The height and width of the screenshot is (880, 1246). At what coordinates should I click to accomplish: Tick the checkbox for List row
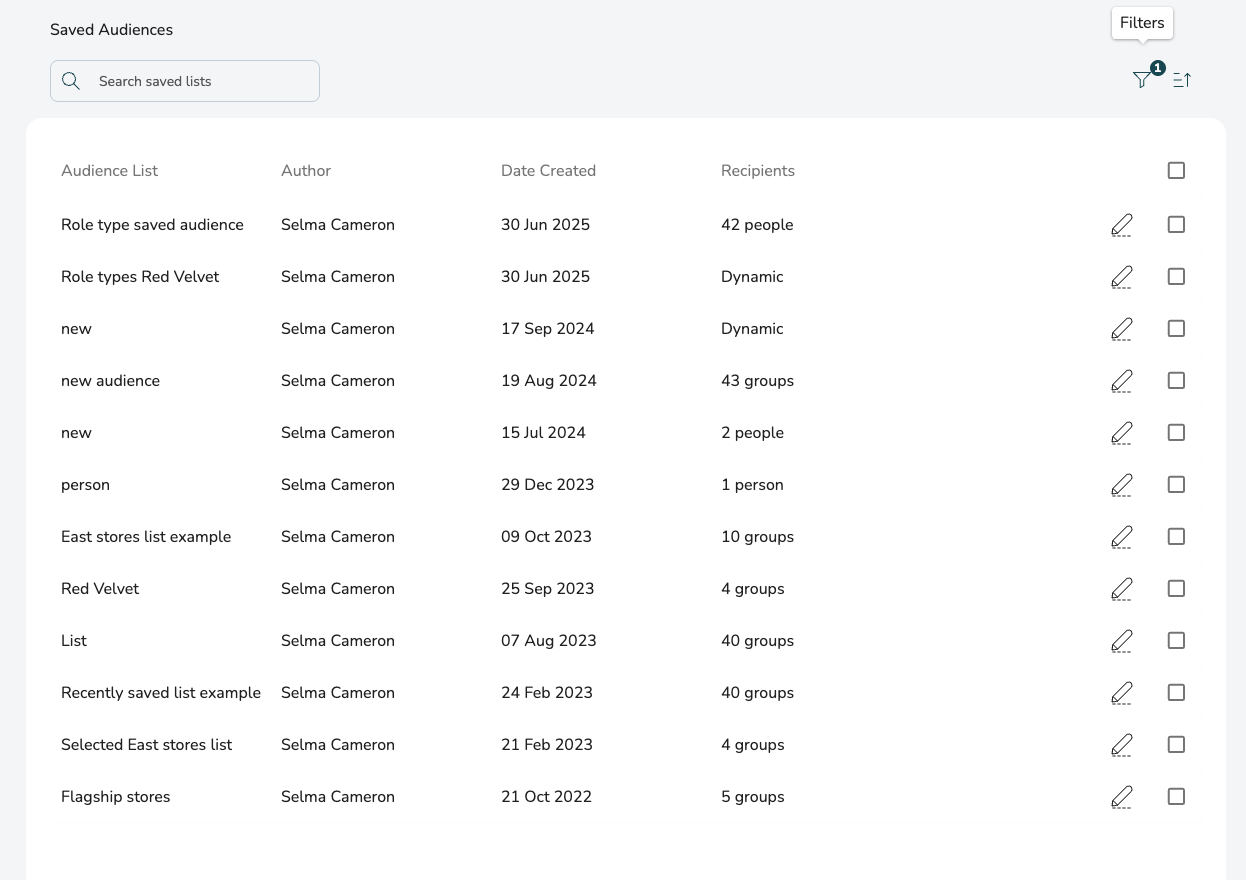coord(1176,641)
